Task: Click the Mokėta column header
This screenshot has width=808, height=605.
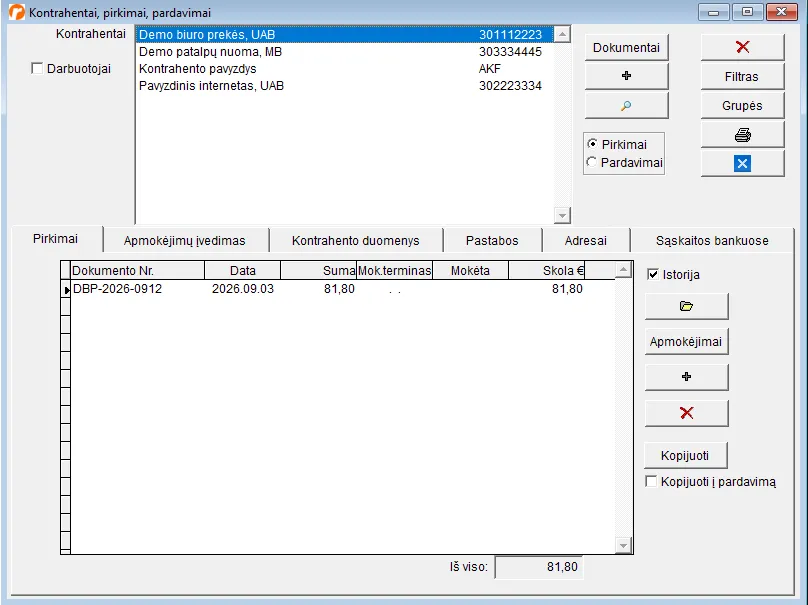Action: click(x=470, y=271)
